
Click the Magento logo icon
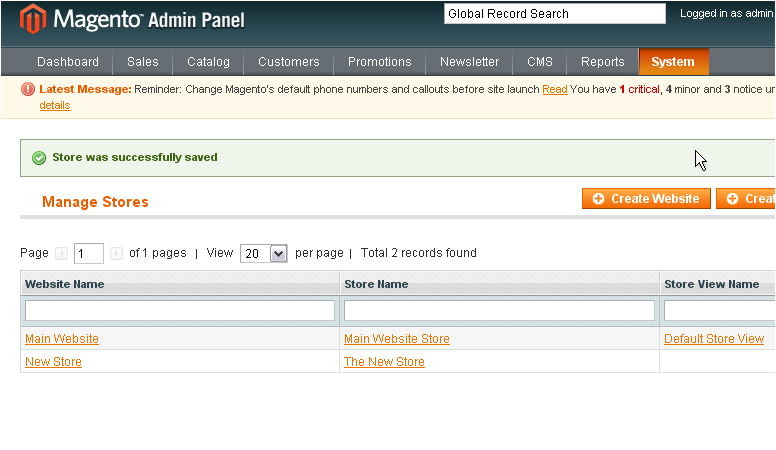pos(33,19)
